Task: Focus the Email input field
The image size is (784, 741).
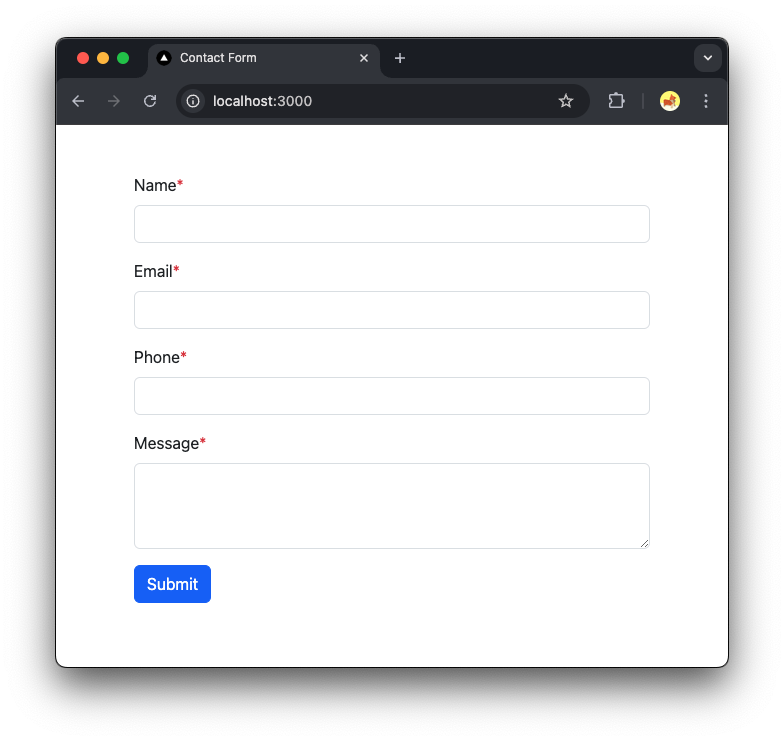Action: point(392,310)
